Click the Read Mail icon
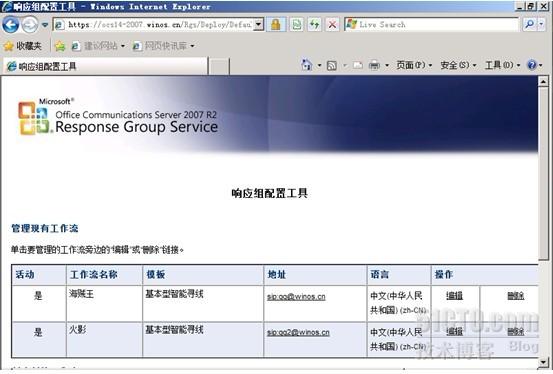 coord(358,66)
